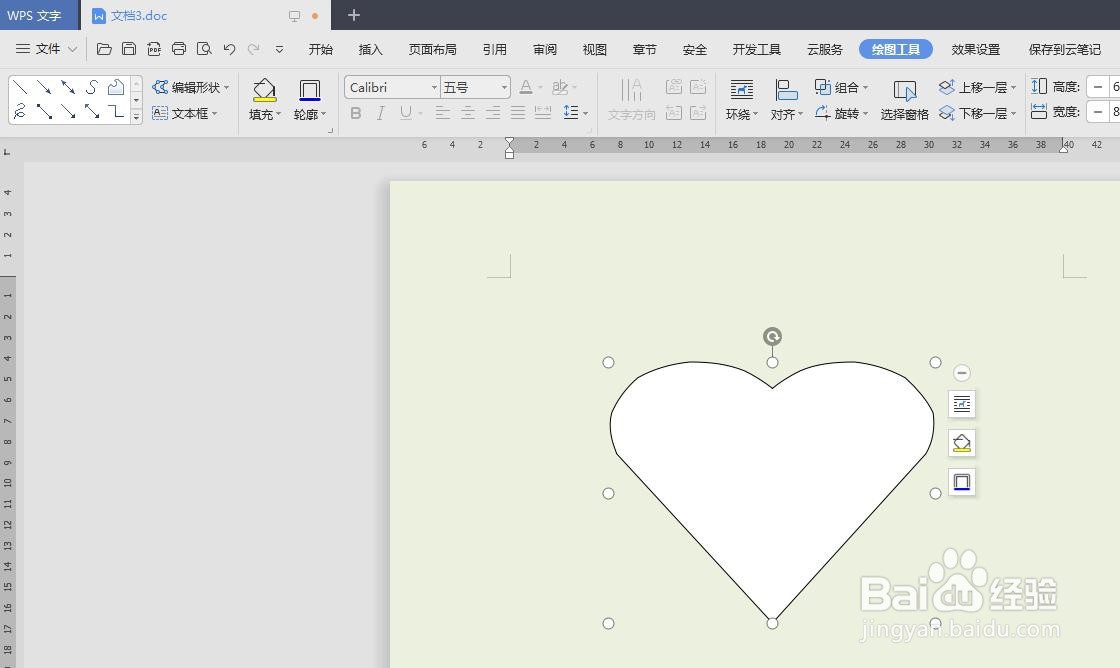Image resolution: width=1120 pixels, height=668 pixels.
Task: Open the Selection Pane (选择窗格)
Action: 904,99
